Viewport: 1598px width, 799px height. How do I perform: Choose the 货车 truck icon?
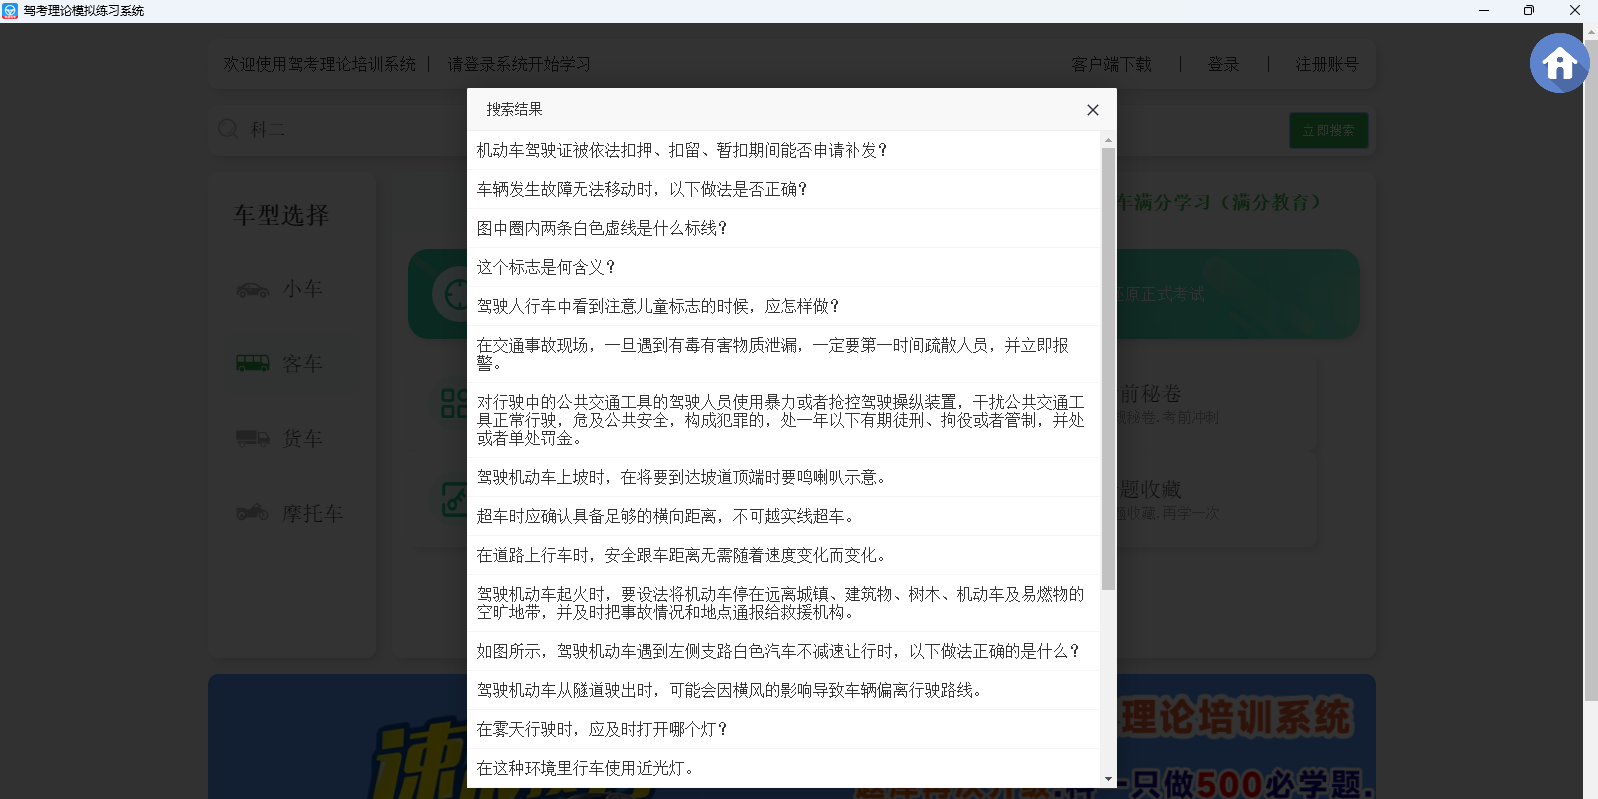point(252,438)
